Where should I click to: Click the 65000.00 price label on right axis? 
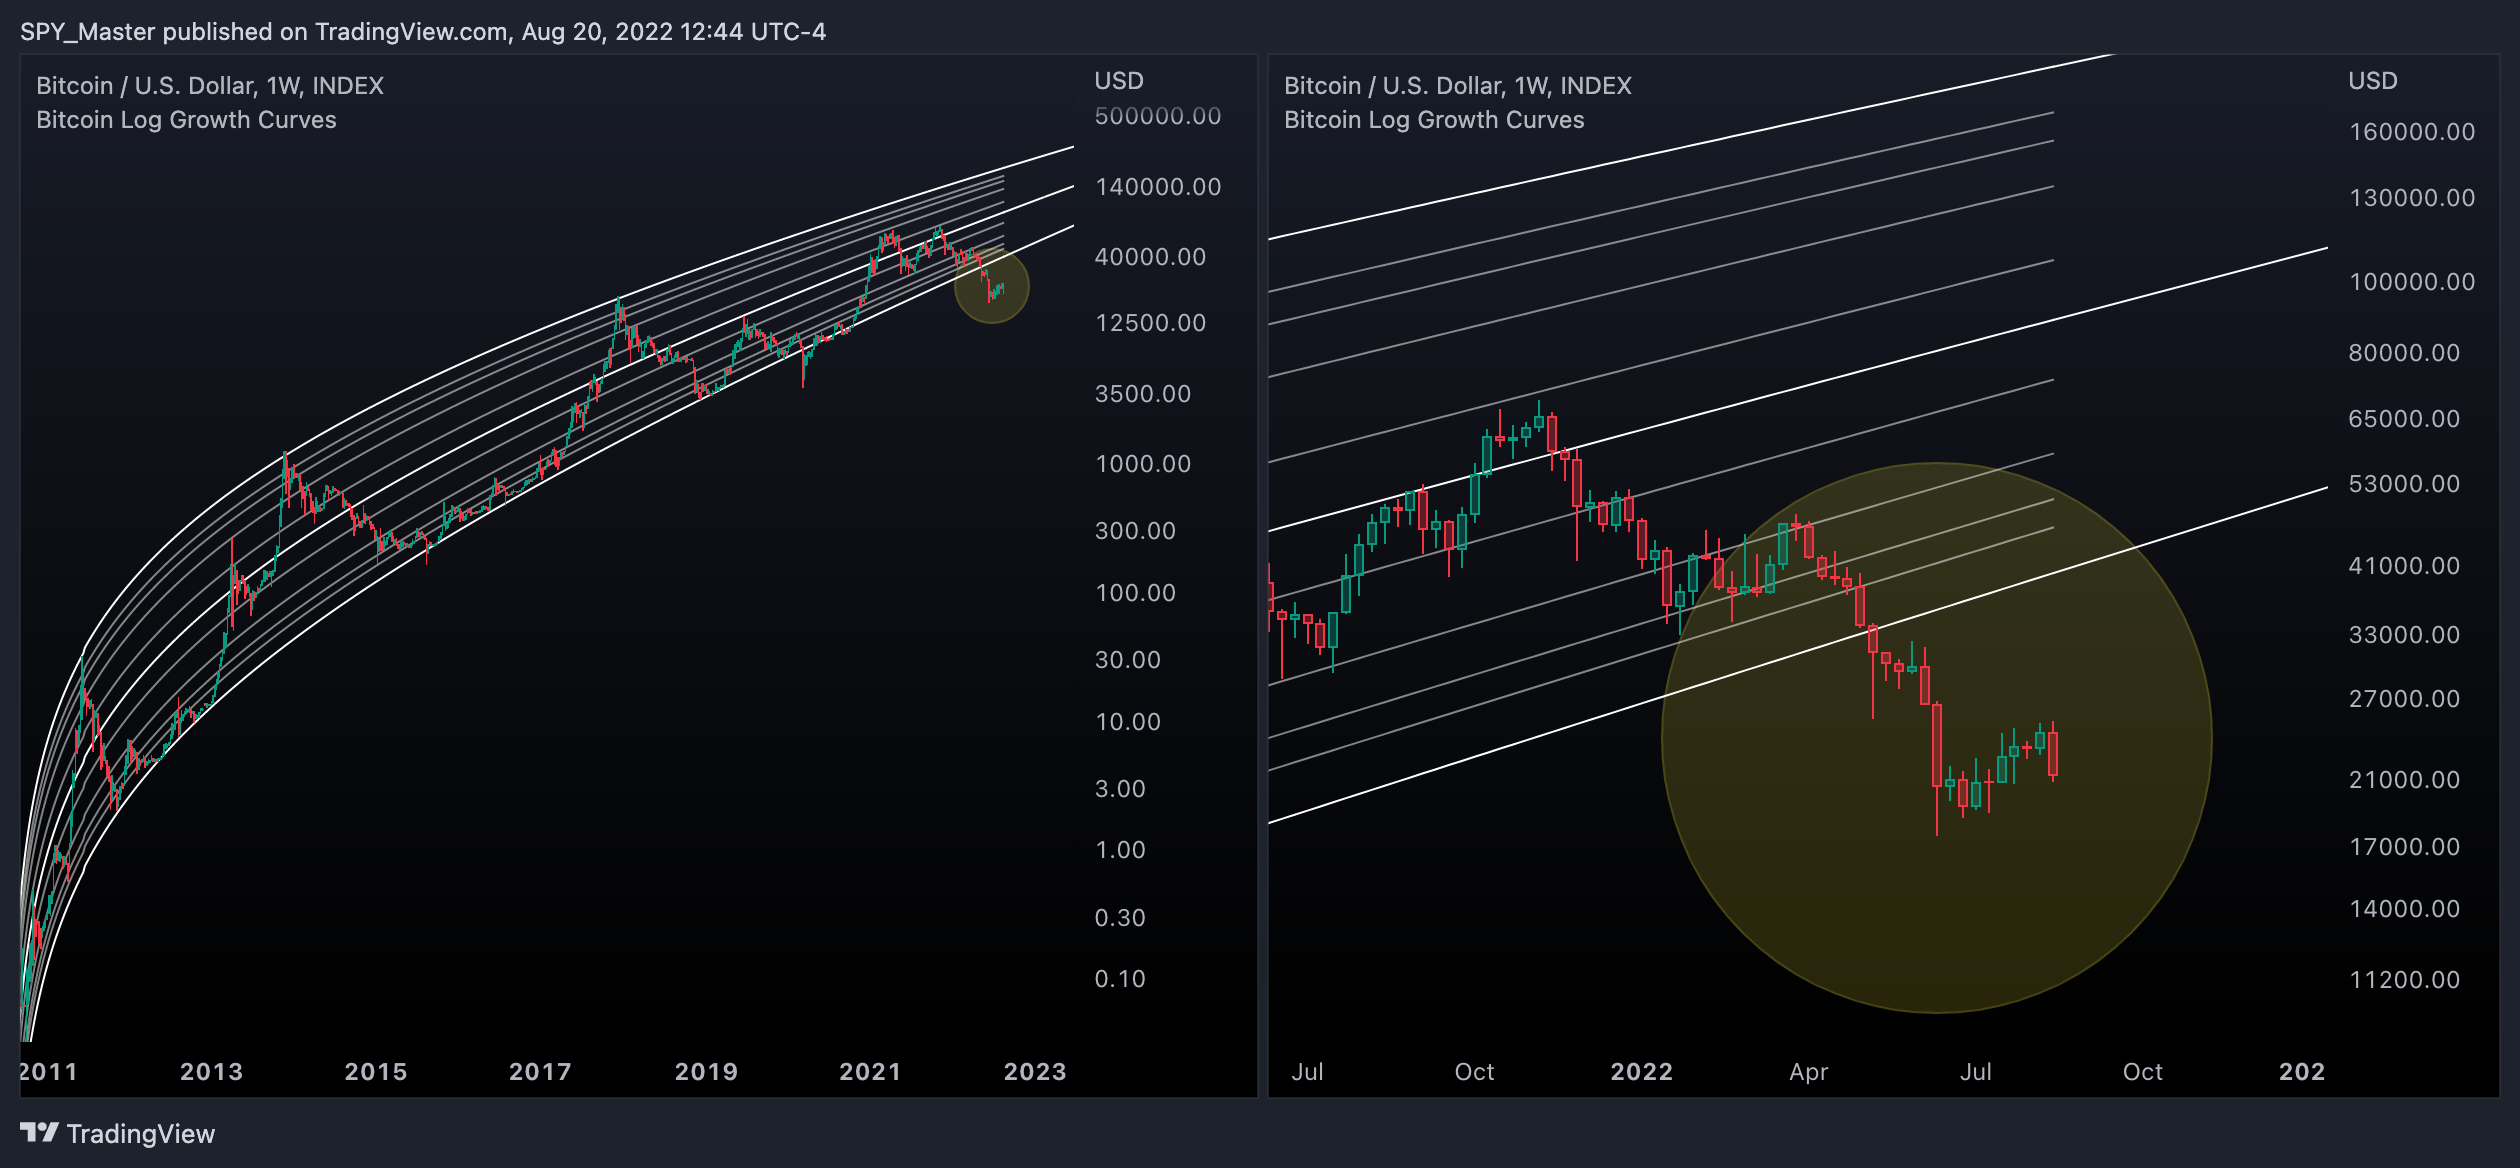coord(2404,419)
